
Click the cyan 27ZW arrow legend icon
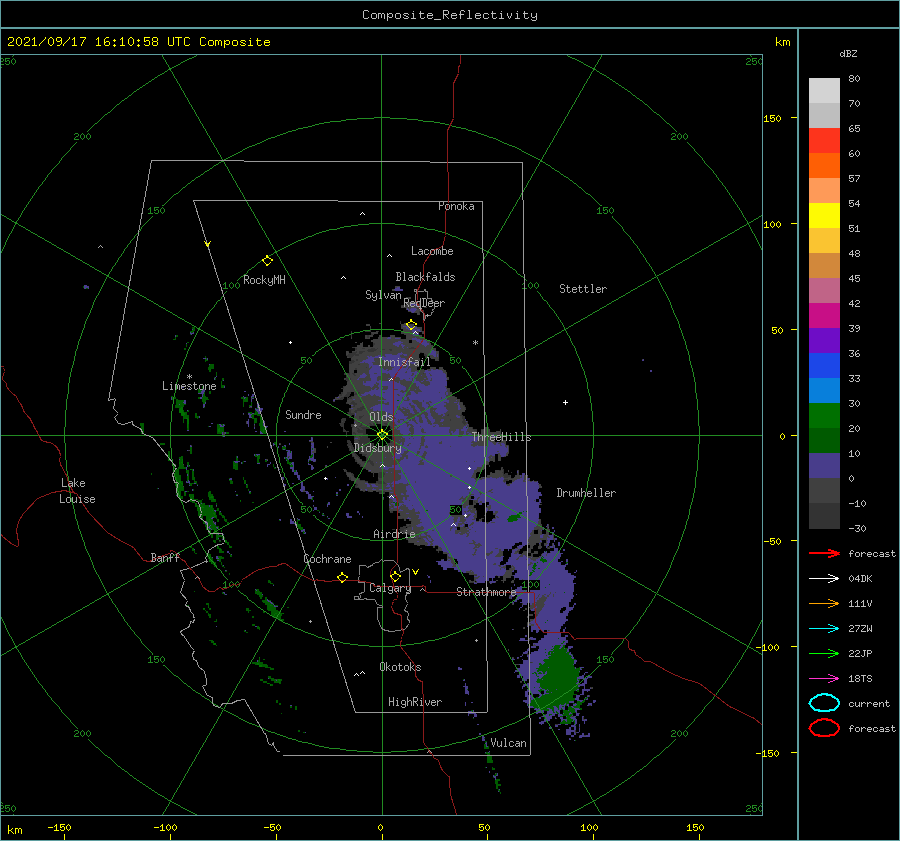824,629
